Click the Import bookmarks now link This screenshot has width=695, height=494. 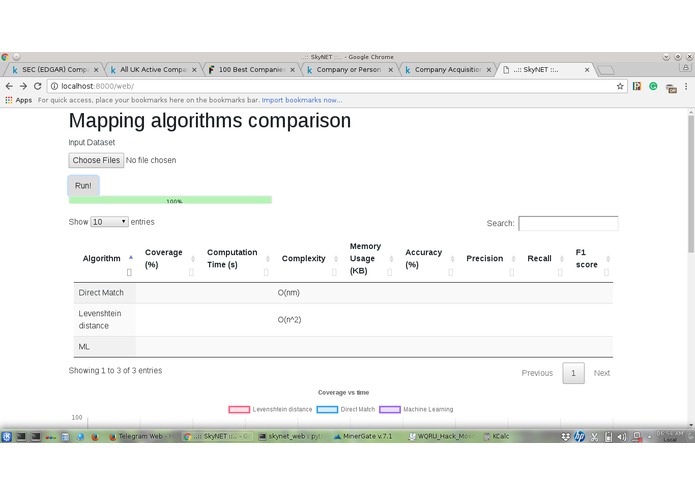point(302,100)
